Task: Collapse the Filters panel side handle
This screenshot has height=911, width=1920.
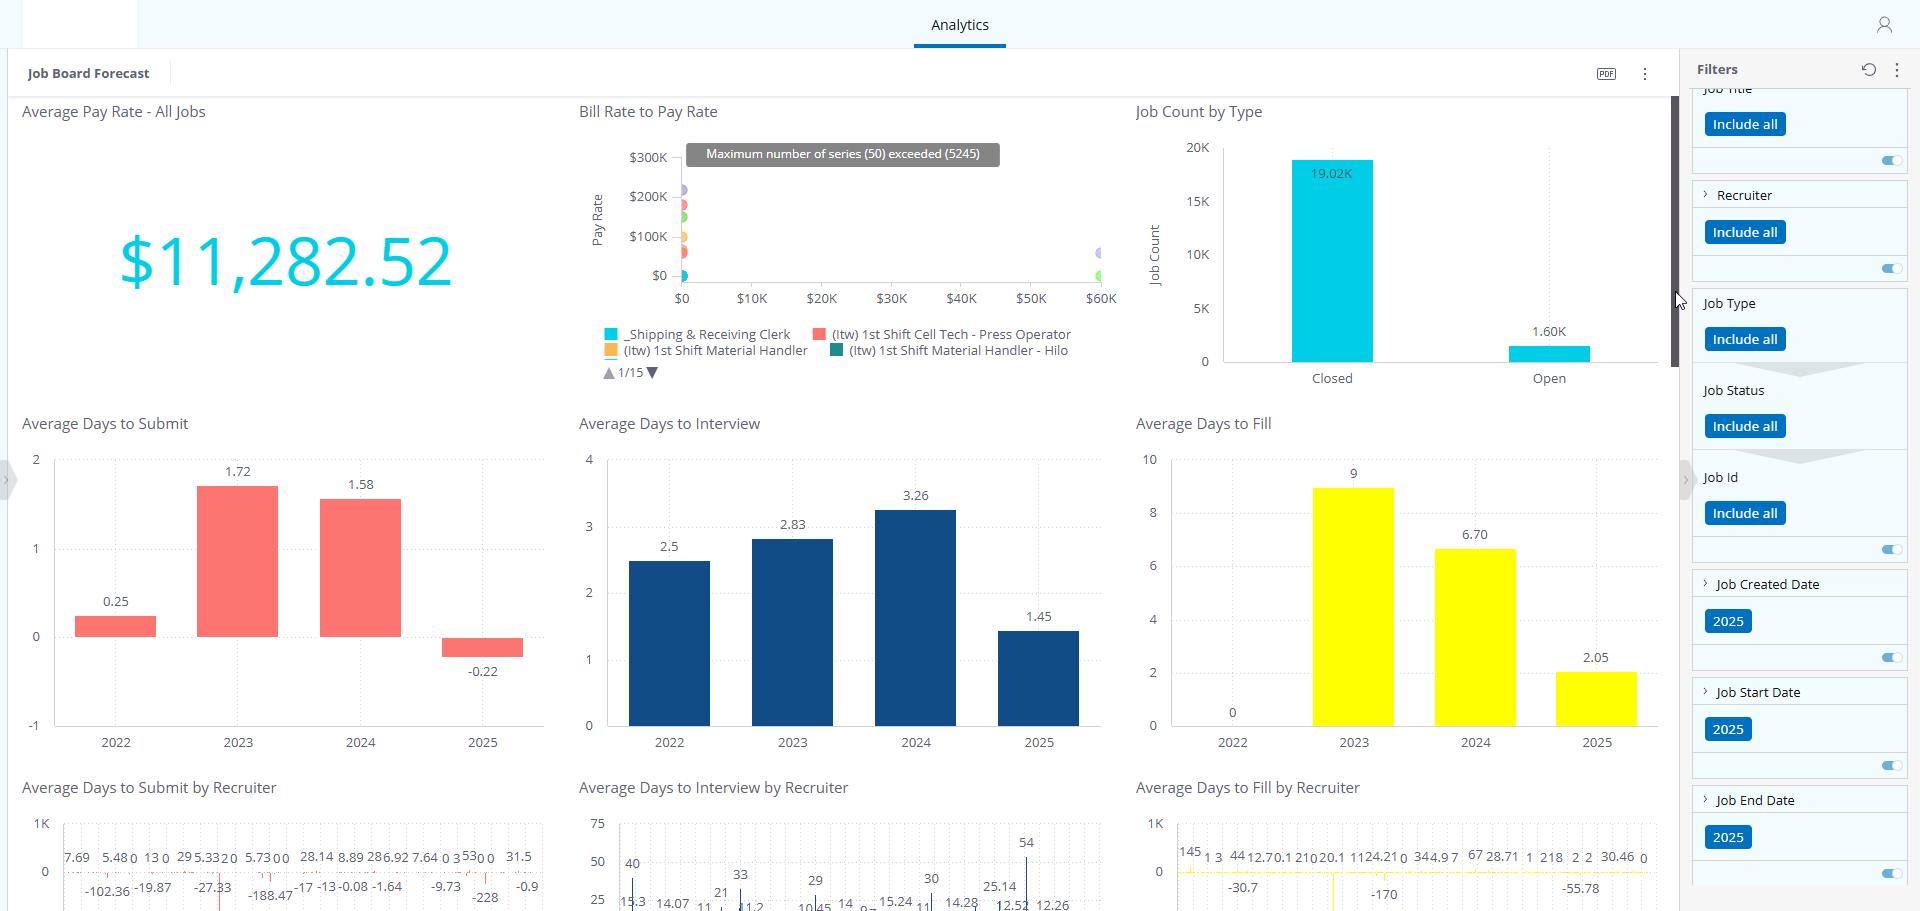Action: [1686, 479]
